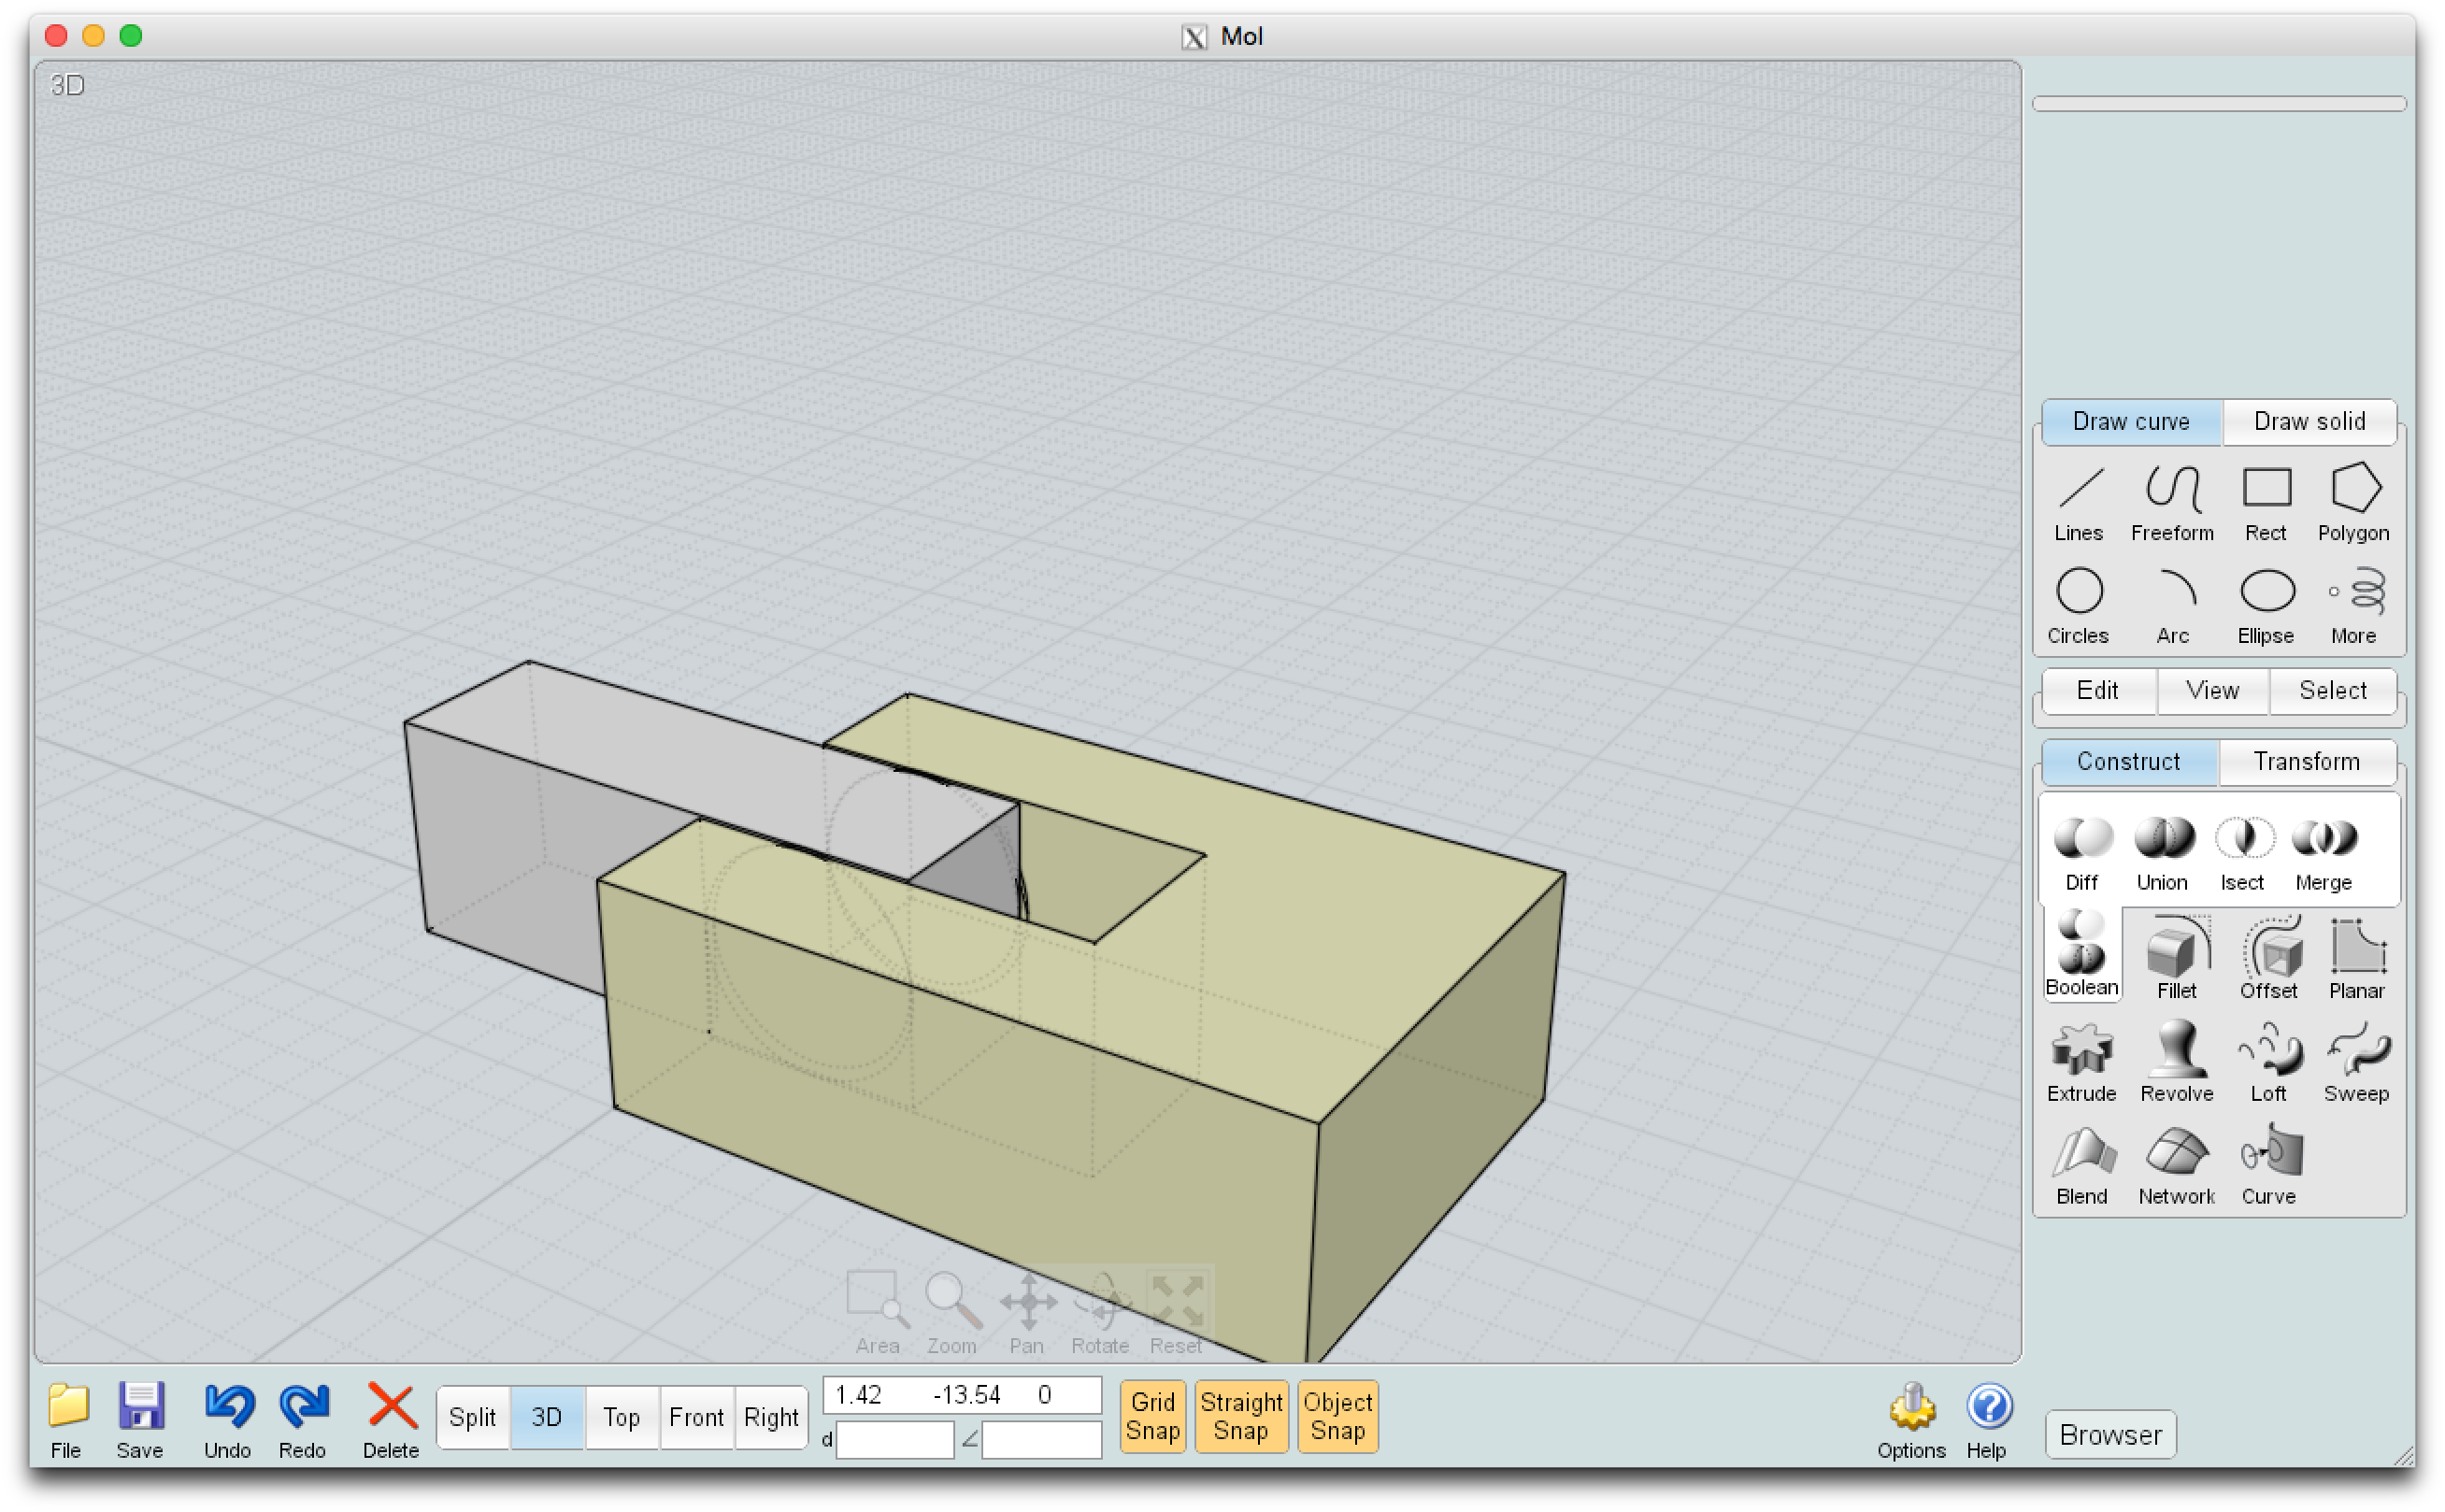Viewport: 2445px width, 1512px height.
Task: Click the distance d input field
Action: (894, 1439)
